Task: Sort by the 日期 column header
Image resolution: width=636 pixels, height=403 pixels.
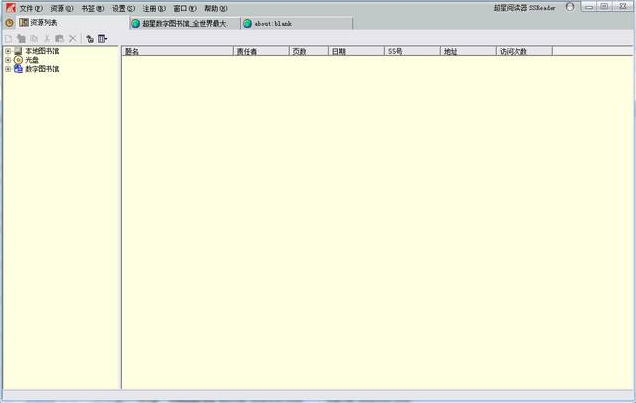Action: [x=356, y=51]
